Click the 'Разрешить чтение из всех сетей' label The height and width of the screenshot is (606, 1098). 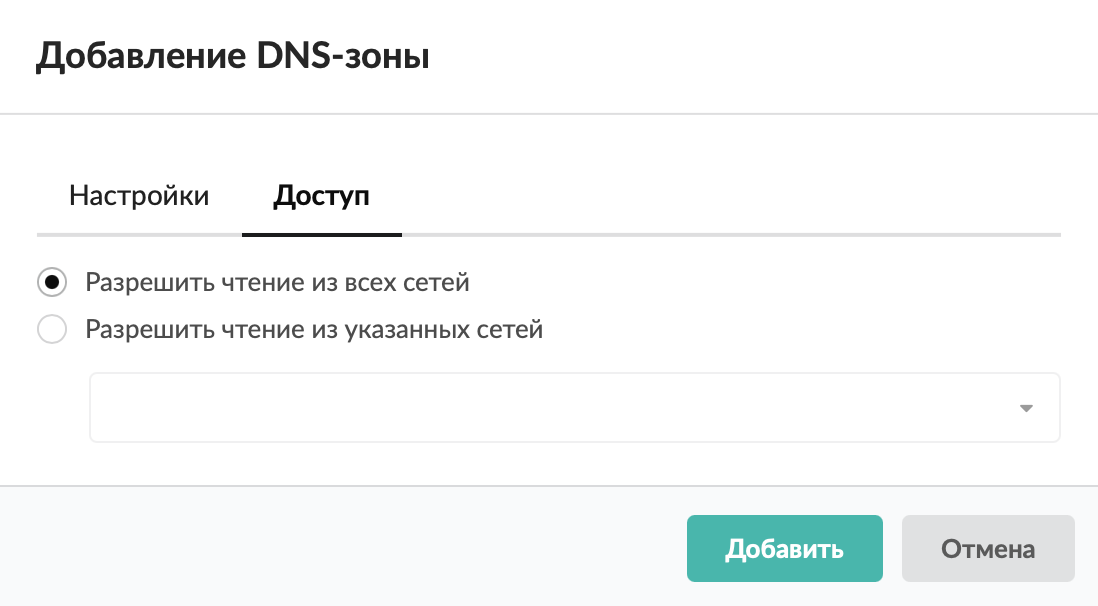[277, 283]
